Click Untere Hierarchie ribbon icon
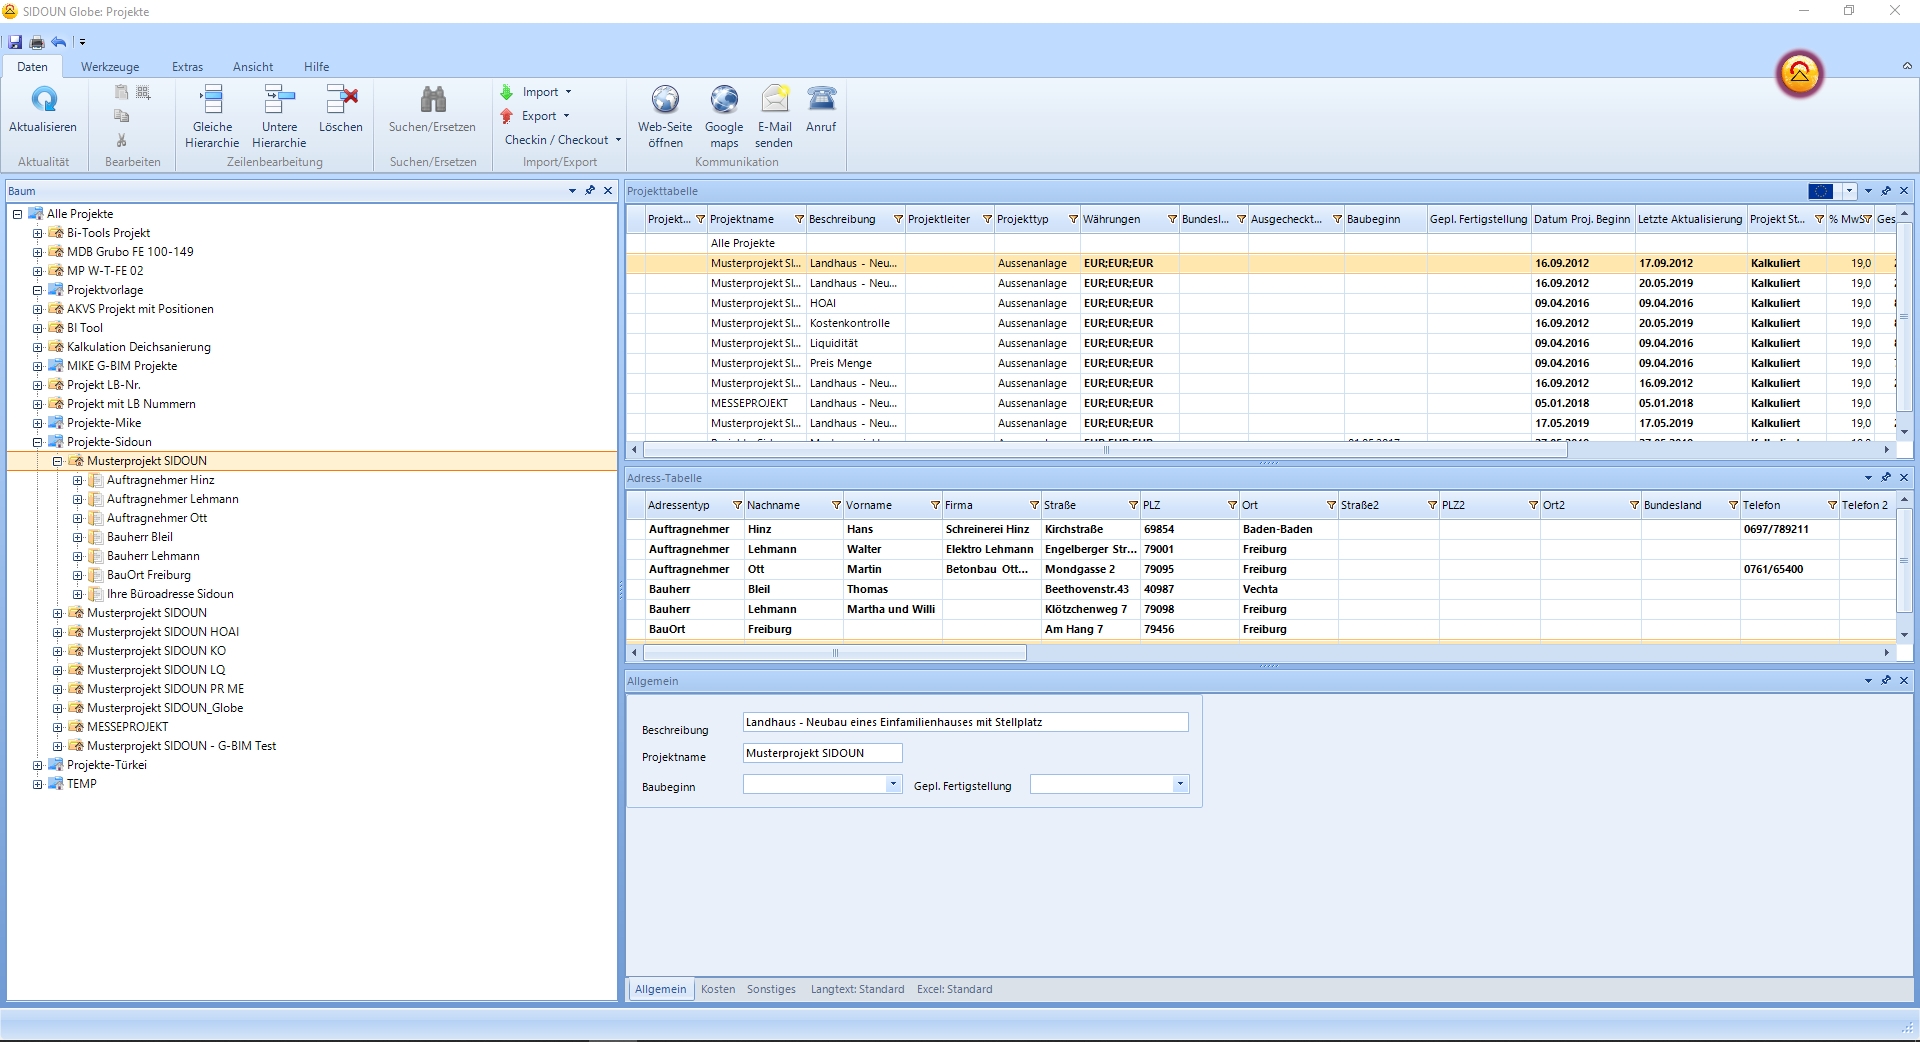Image resolution: width=1920 pixels, height=1042 pixels. point(279,100)
